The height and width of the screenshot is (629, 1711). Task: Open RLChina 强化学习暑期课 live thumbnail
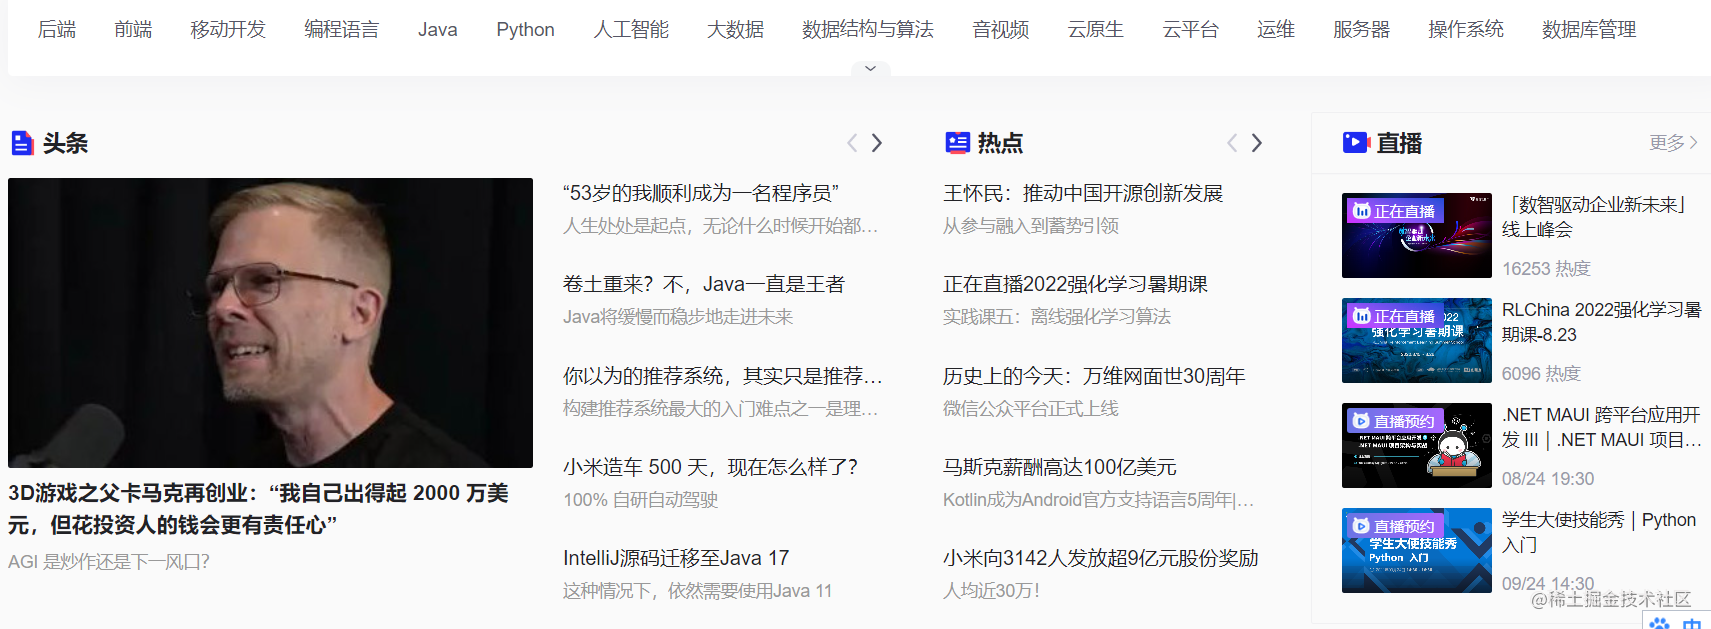1417,340
